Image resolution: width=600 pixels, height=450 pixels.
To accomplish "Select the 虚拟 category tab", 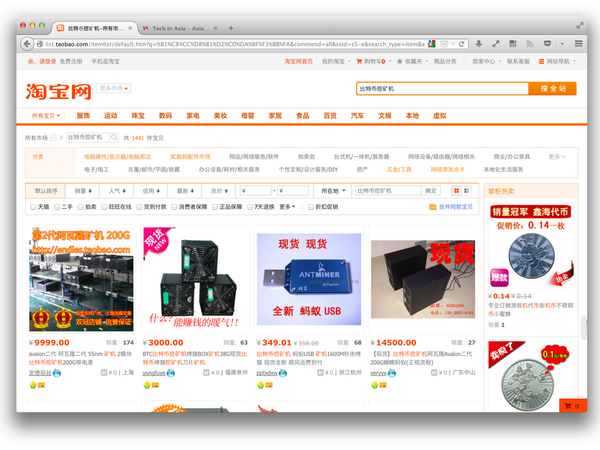I will [x=440, y=116].
